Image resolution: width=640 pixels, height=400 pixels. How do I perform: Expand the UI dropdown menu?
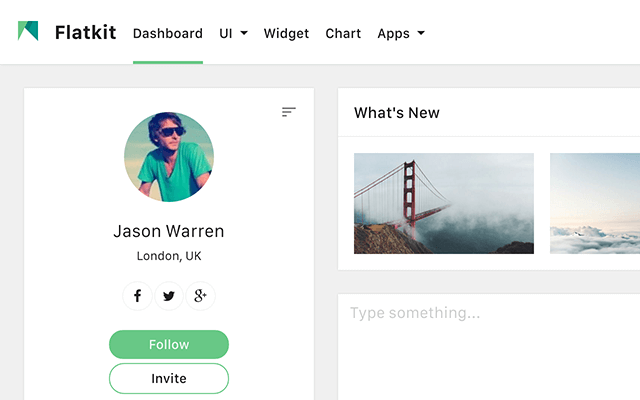click(233, 33)
